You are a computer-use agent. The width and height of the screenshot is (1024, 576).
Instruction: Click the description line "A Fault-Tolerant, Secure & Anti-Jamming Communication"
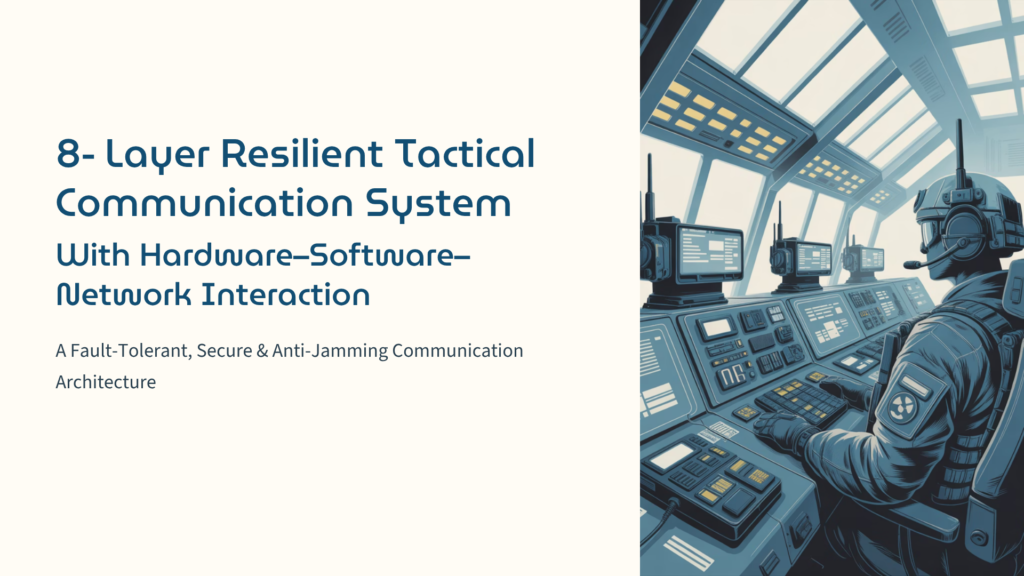(289, 351)
